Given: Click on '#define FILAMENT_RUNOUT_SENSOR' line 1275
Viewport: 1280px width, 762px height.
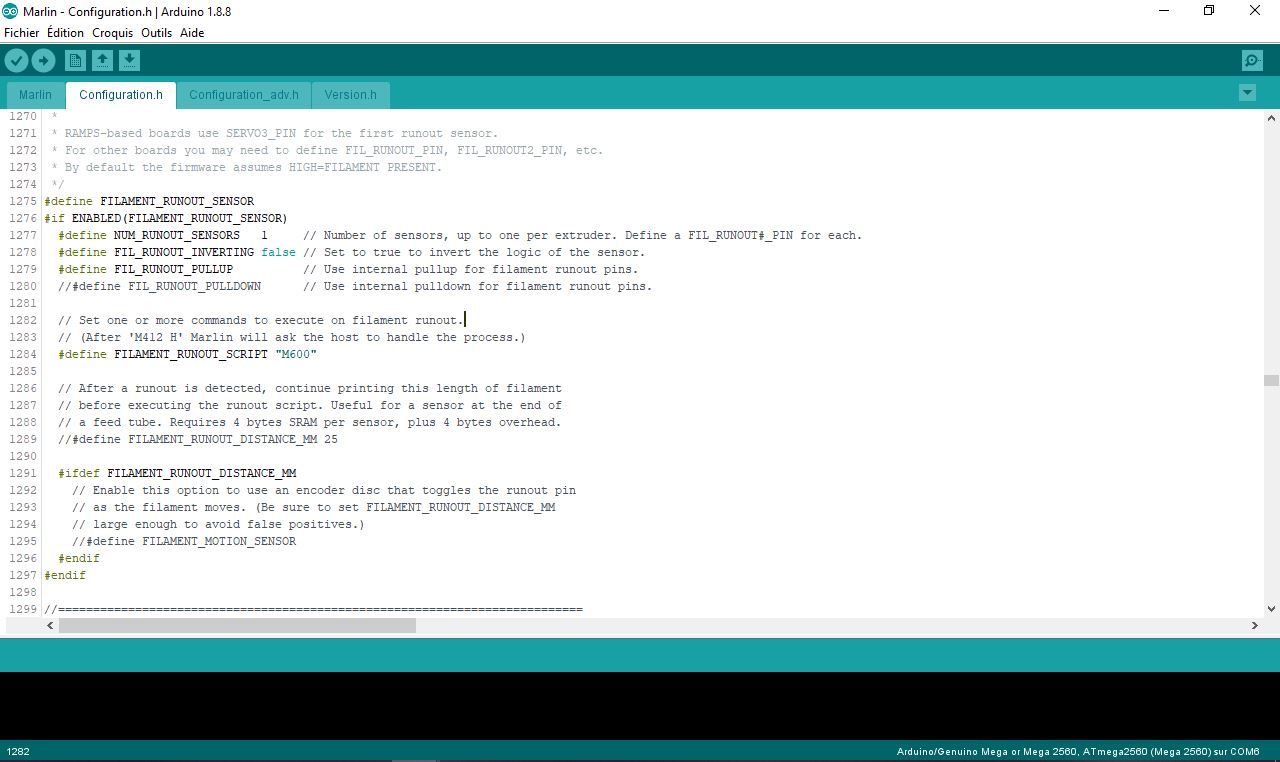Looking at the screenshot, I should 149,201.
